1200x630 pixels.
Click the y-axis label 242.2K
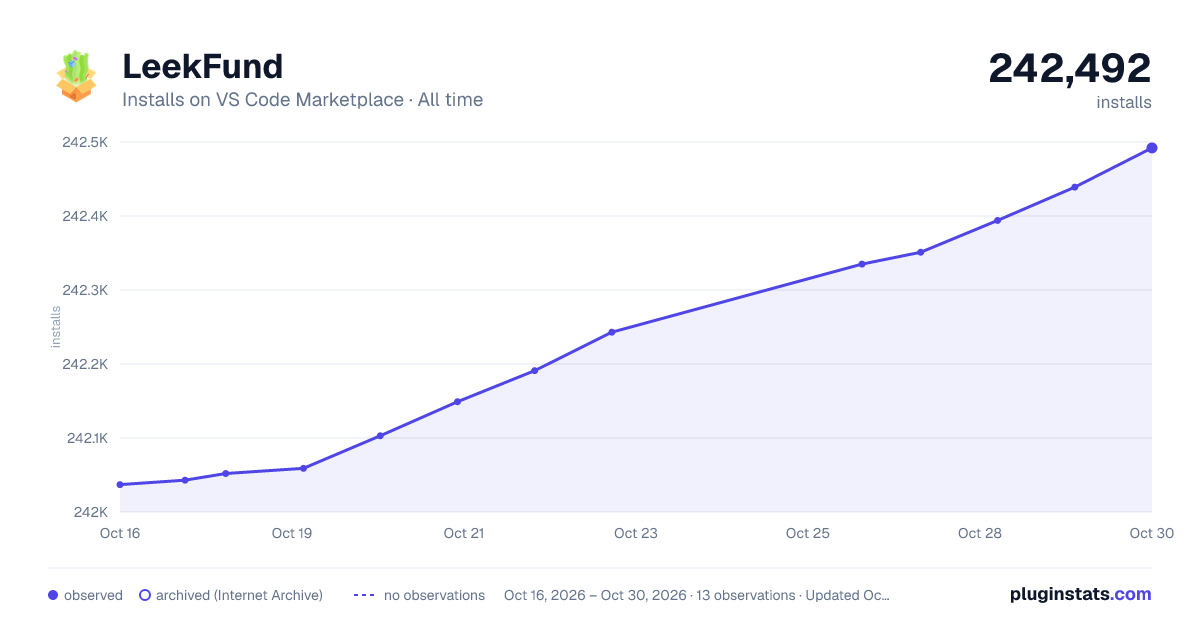click(85, 364)
